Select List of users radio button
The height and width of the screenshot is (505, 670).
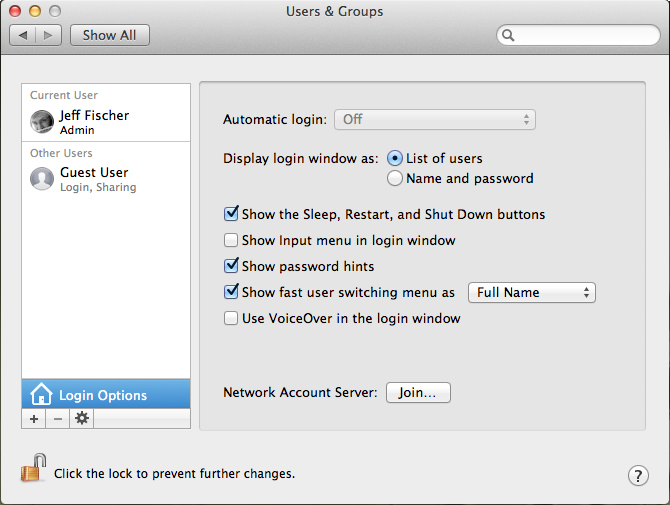[395, 159]
